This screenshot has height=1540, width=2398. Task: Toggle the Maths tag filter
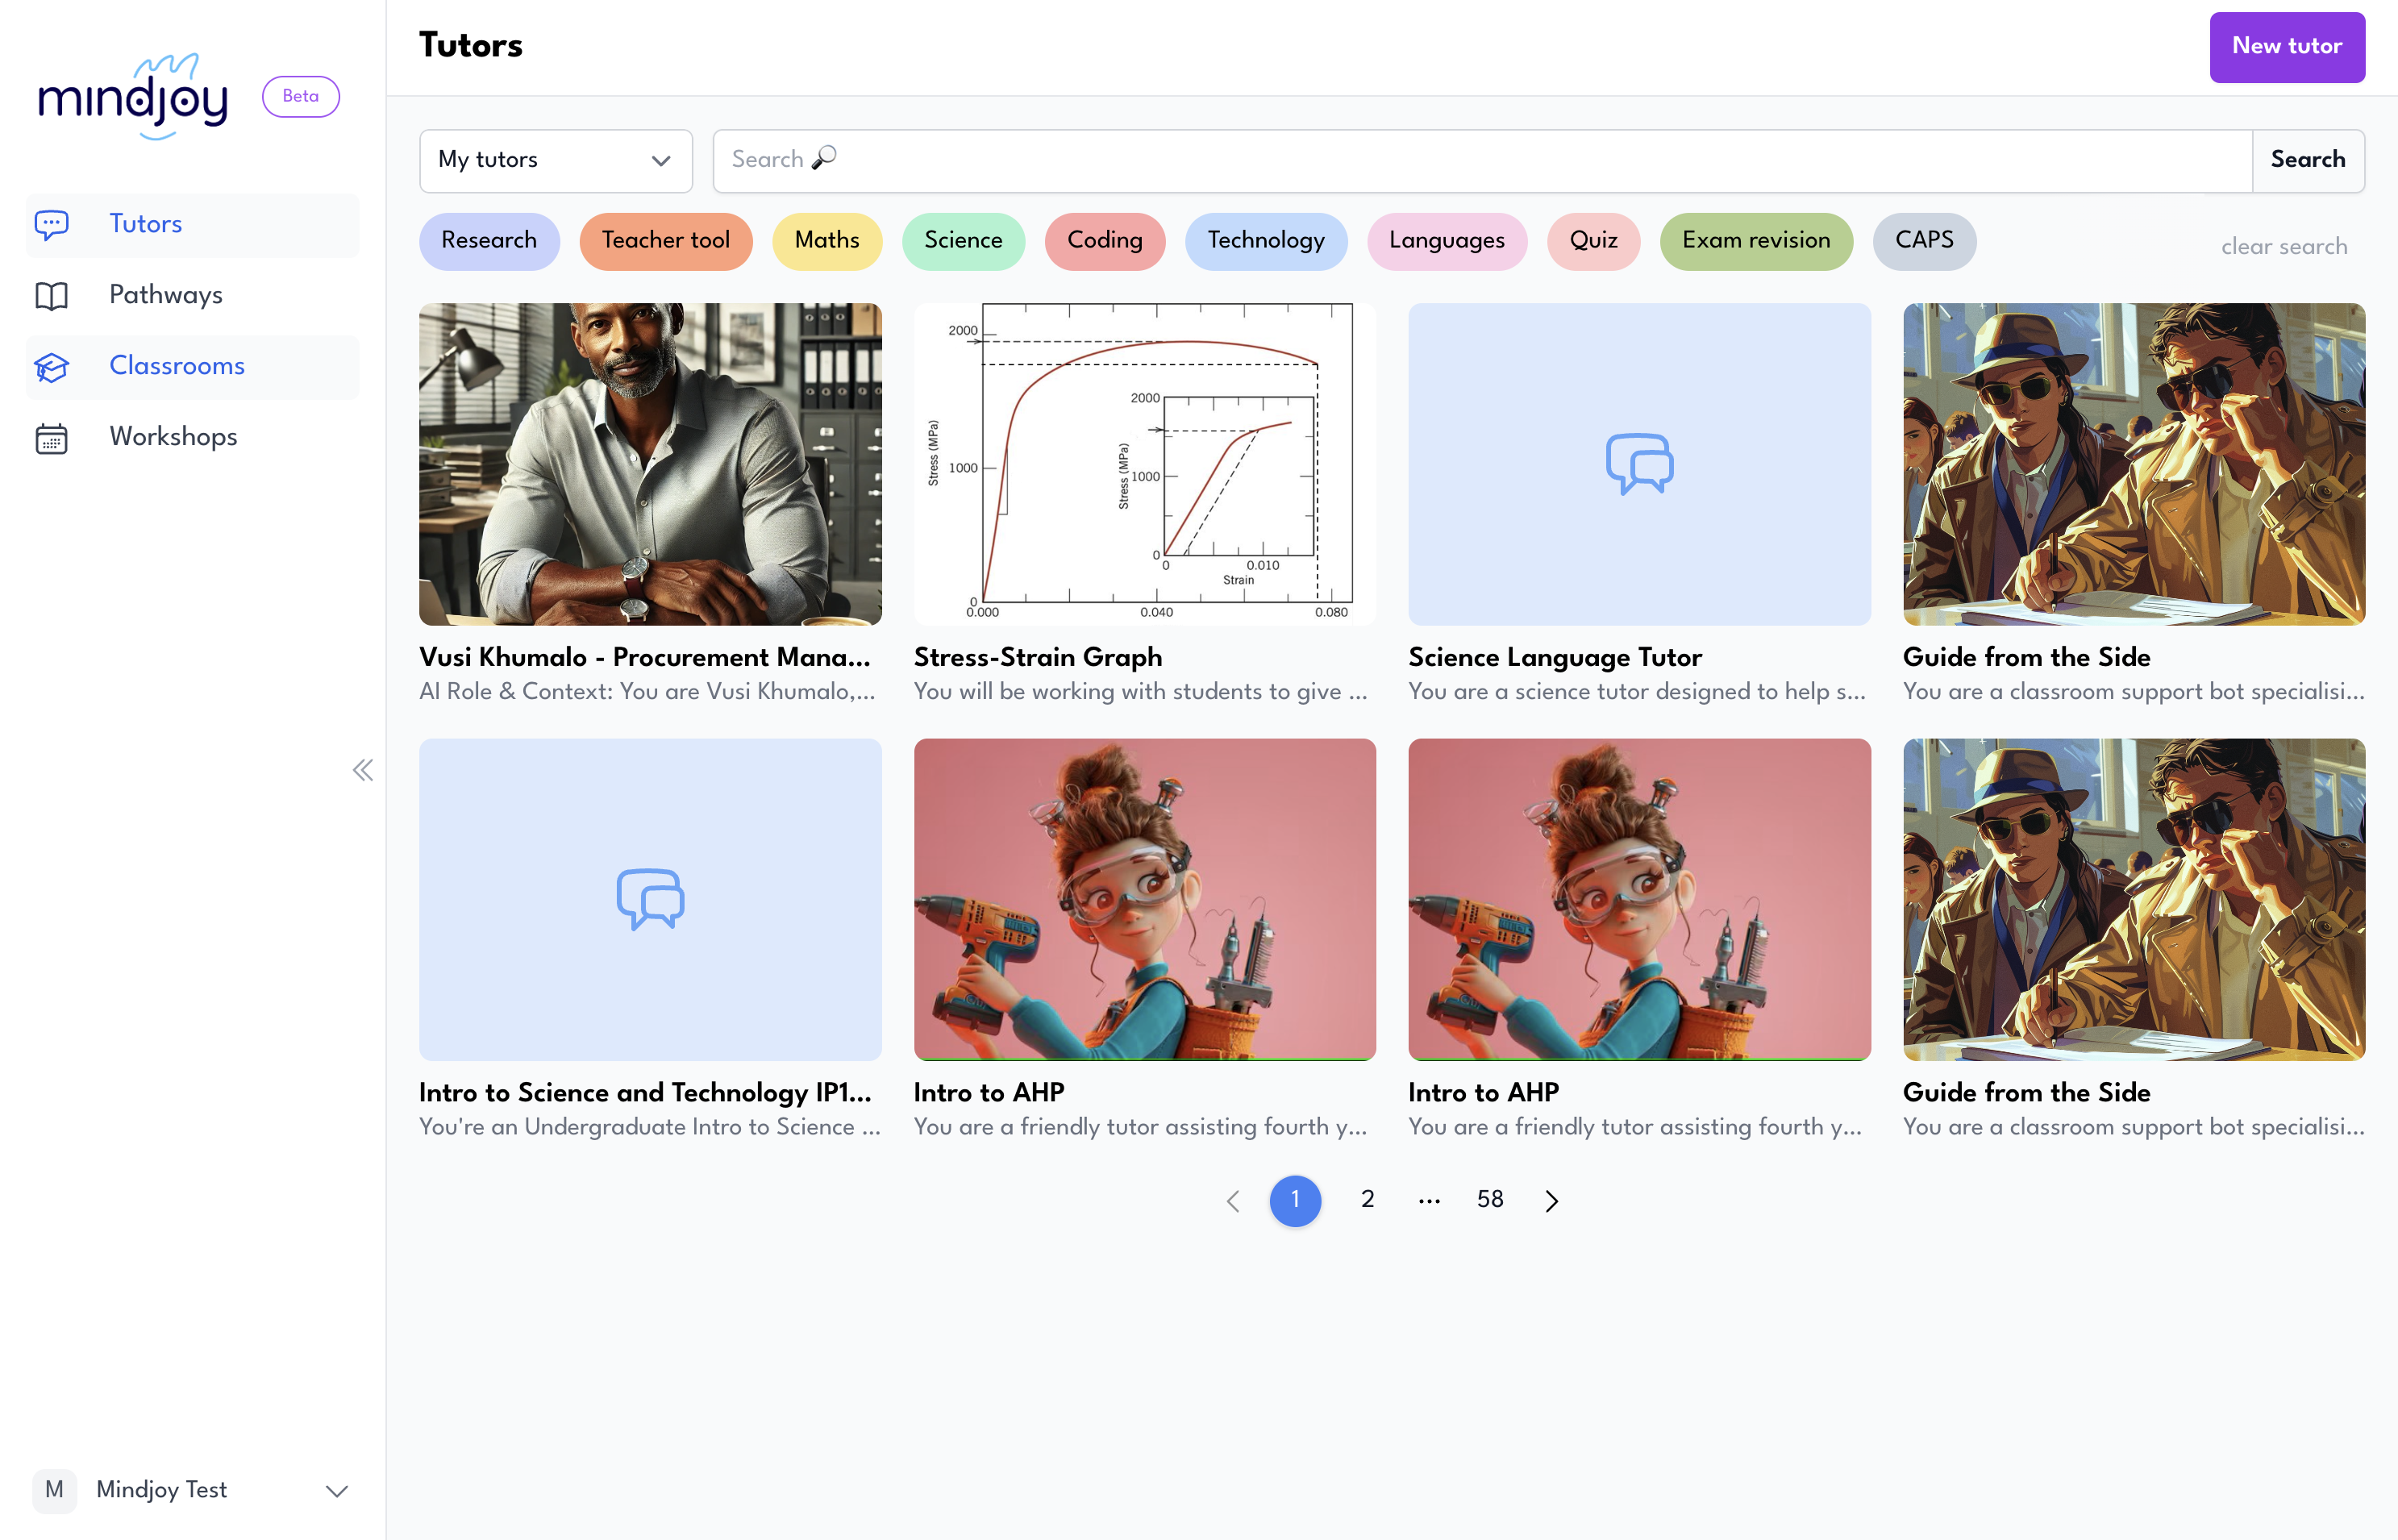point(826,241)
